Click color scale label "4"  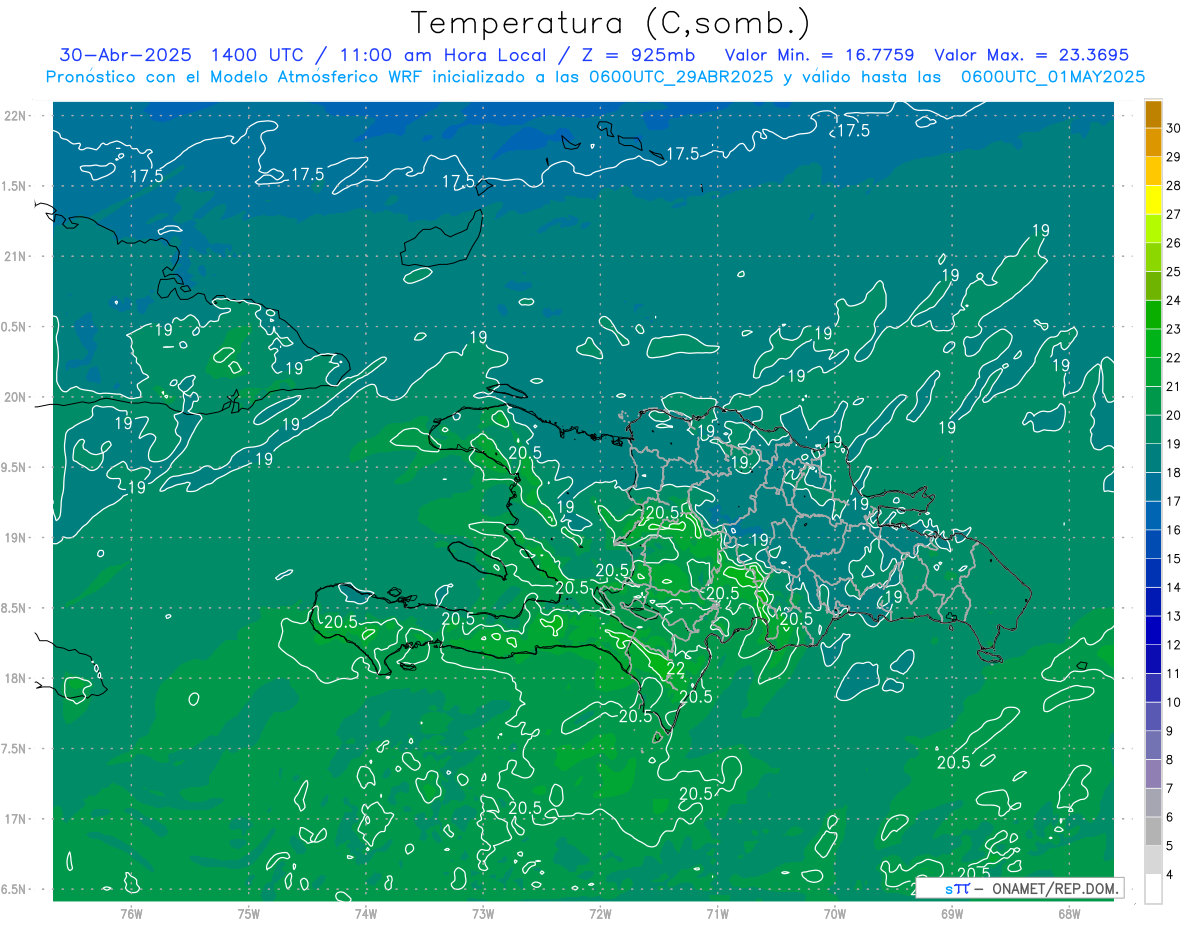coord(1172,875)
